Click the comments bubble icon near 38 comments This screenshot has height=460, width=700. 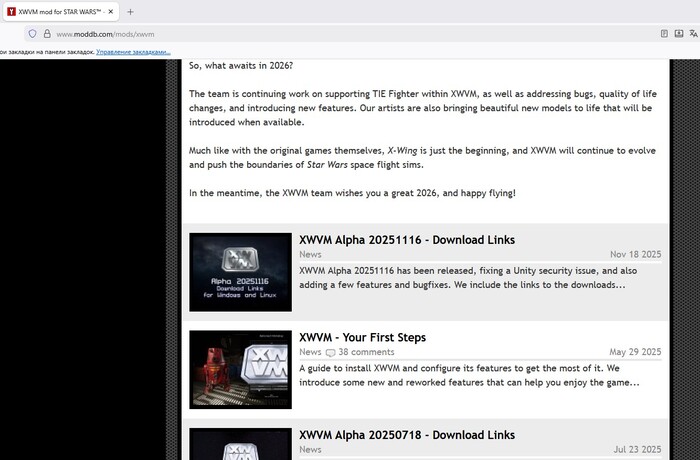(x=330, y=353)
